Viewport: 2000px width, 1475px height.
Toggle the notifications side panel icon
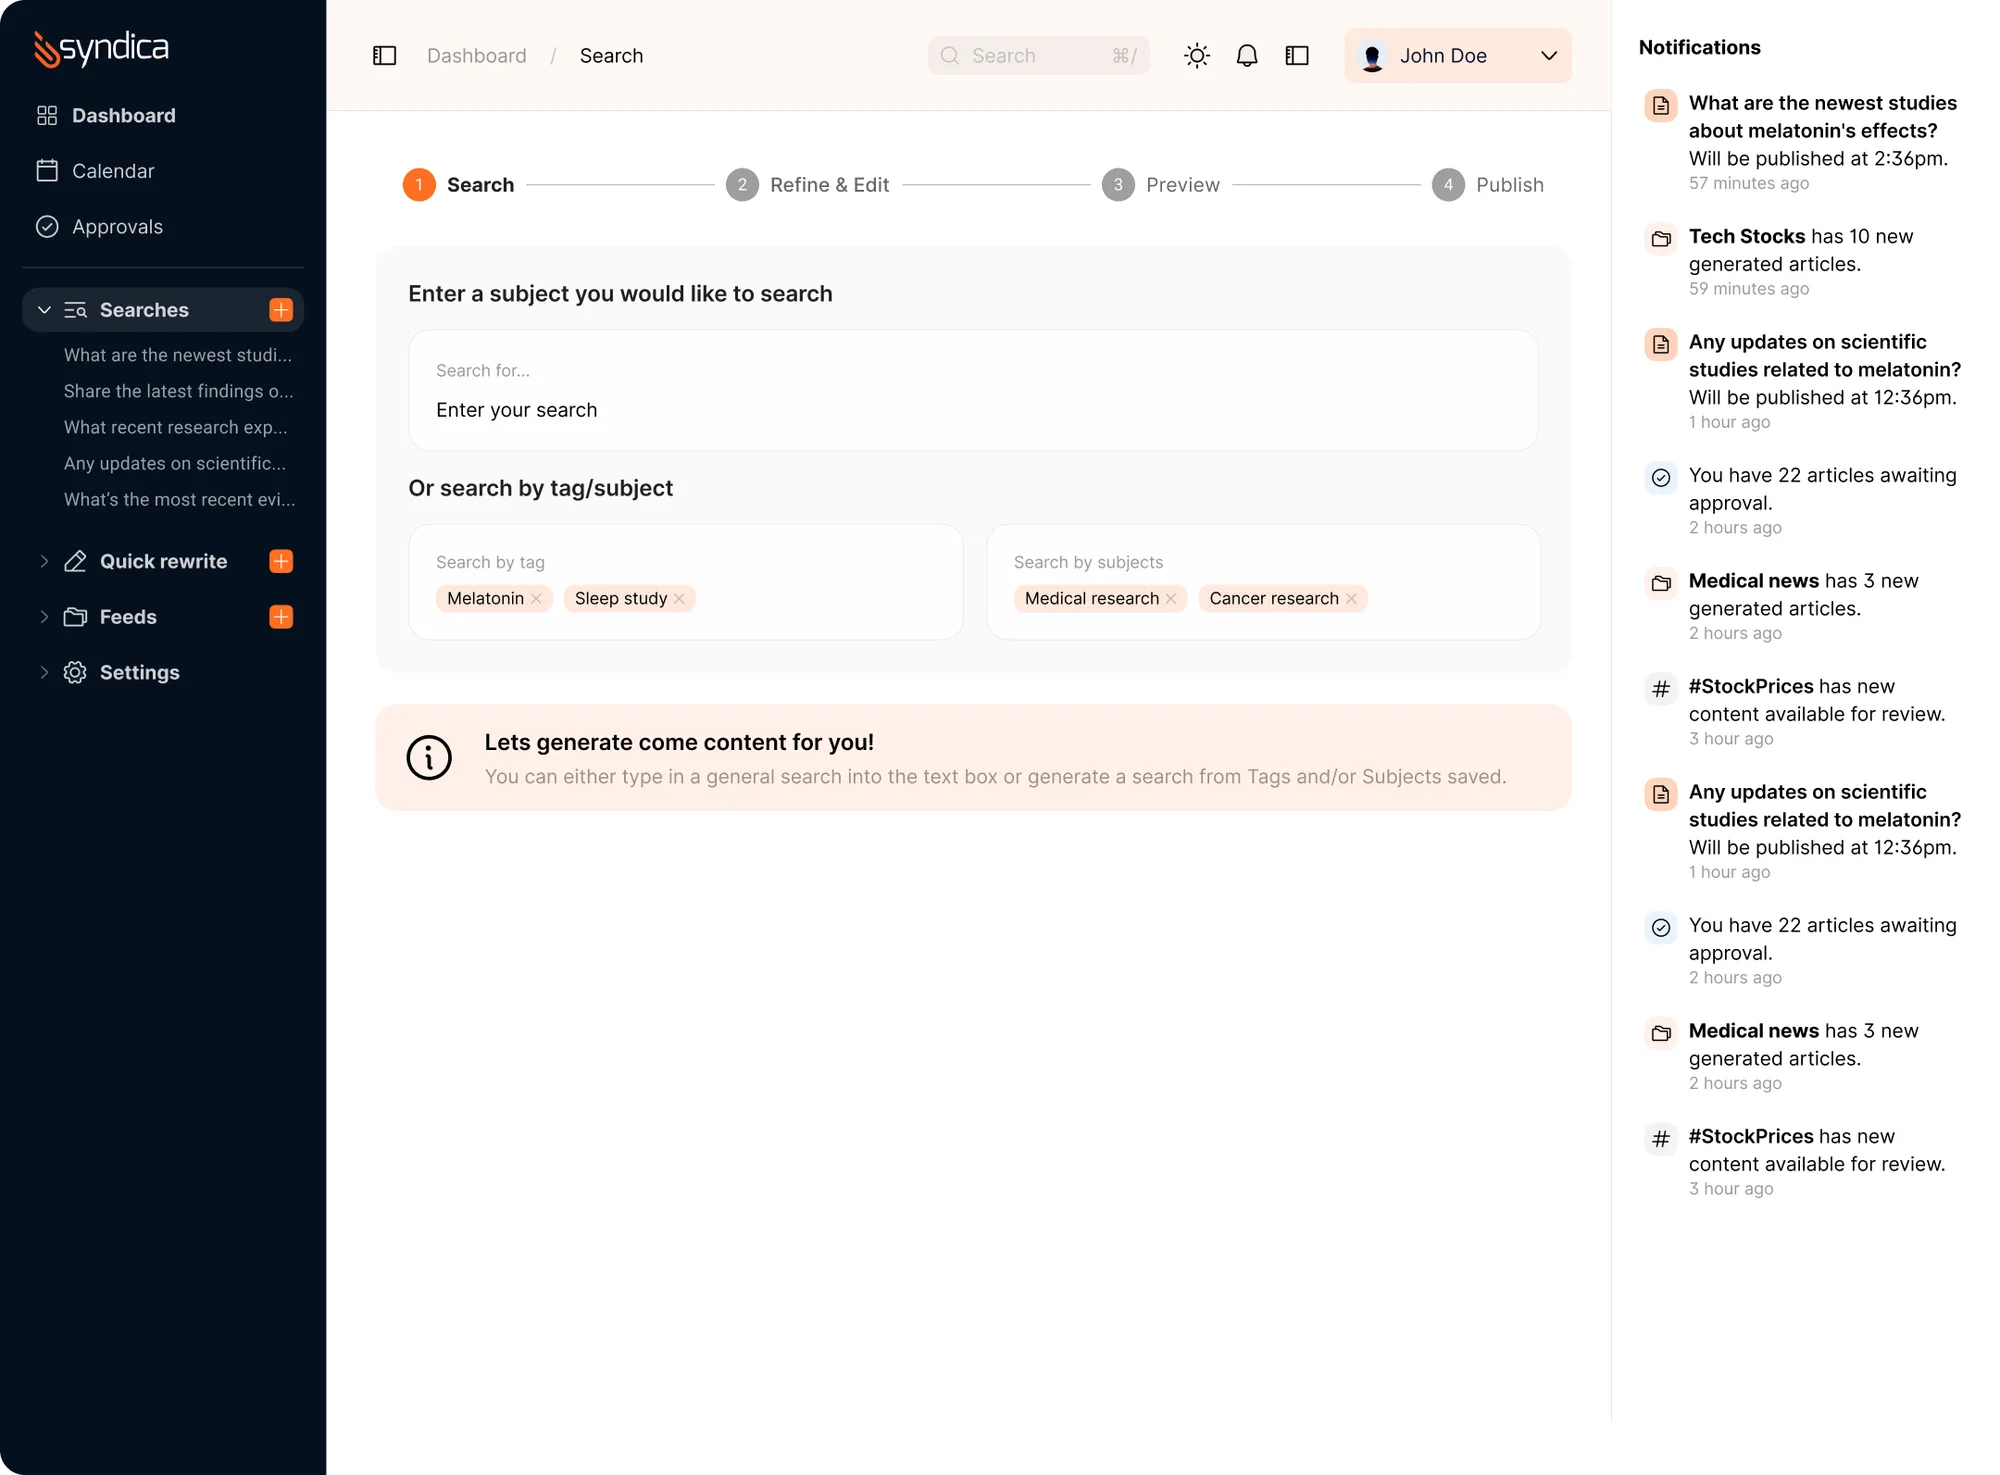point(1297,56)
